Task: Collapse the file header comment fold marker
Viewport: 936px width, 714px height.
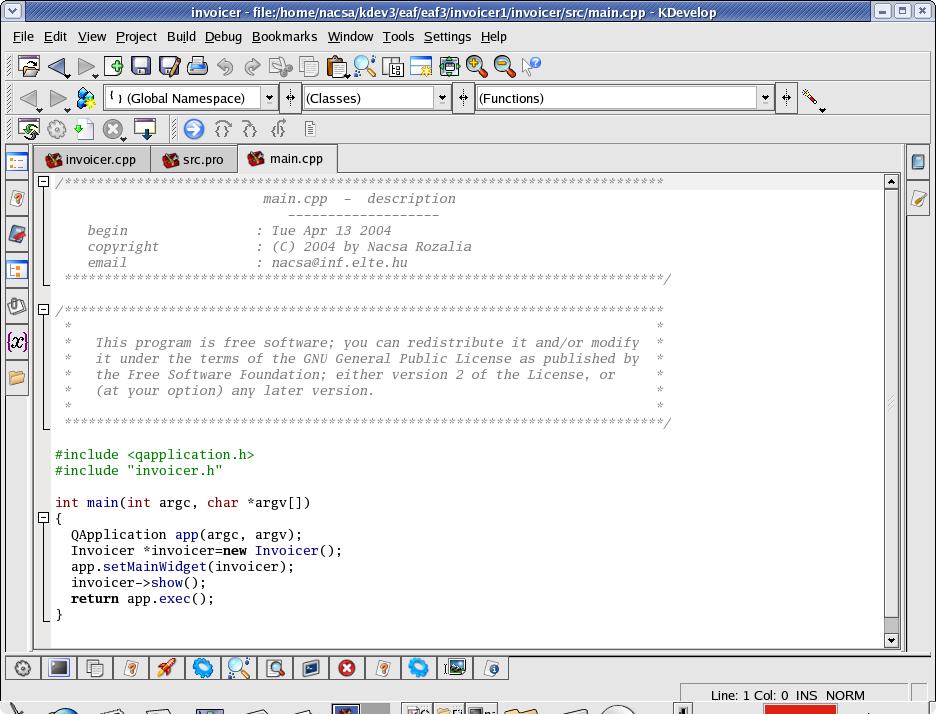Action: [43, 181]
